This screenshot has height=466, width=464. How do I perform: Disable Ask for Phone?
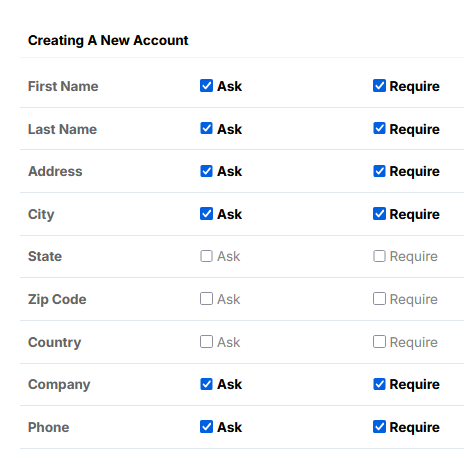206,427
